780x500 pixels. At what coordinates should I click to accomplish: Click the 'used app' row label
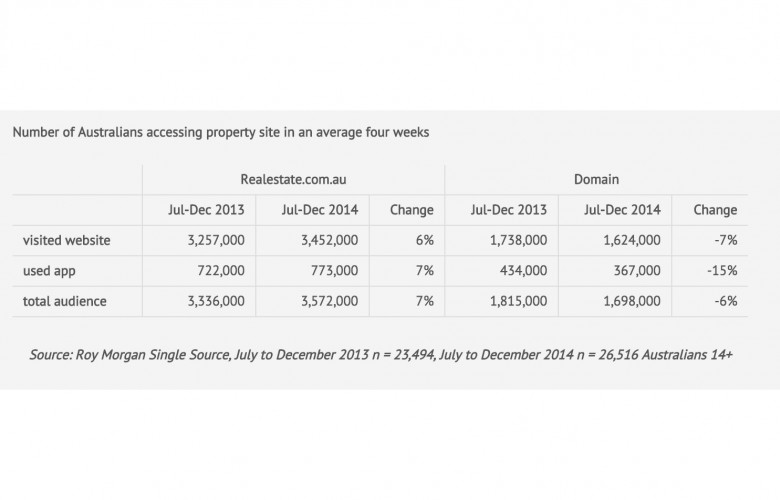tap(49, 271)
